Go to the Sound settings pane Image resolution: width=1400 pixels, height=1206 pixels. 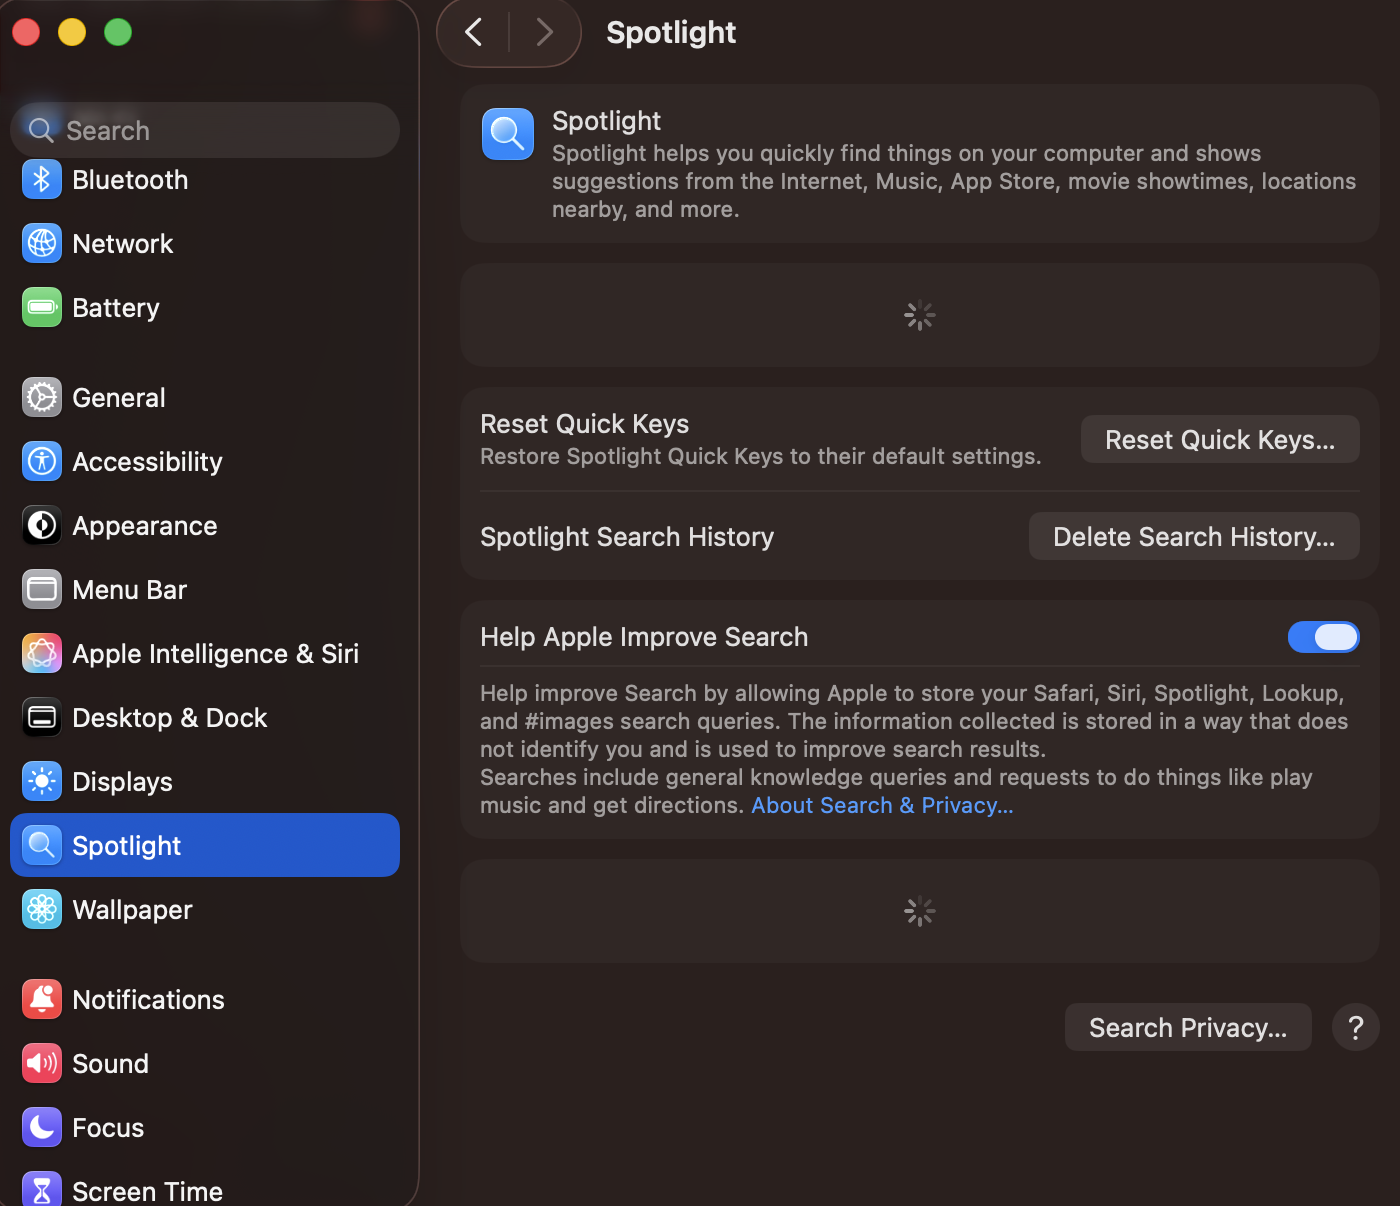[205, 1064]
